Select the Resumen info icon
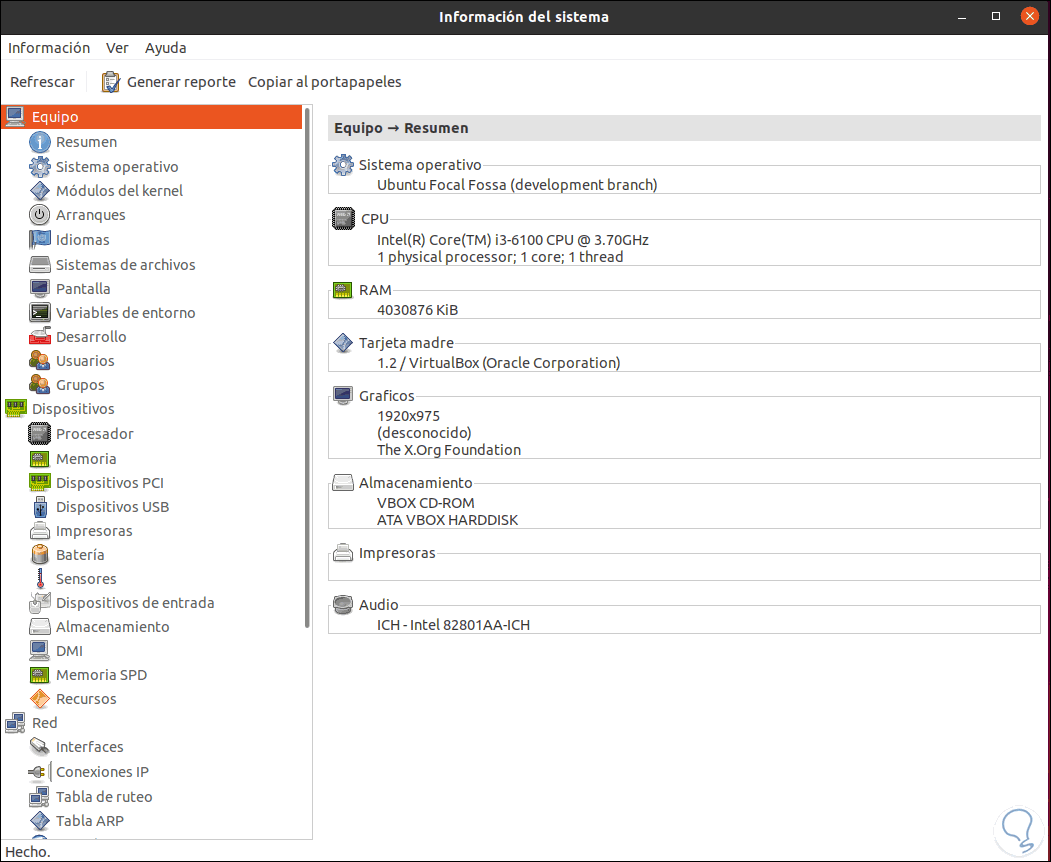The height and width of the screenshot is (862, 1051). [x=40, y=142]
